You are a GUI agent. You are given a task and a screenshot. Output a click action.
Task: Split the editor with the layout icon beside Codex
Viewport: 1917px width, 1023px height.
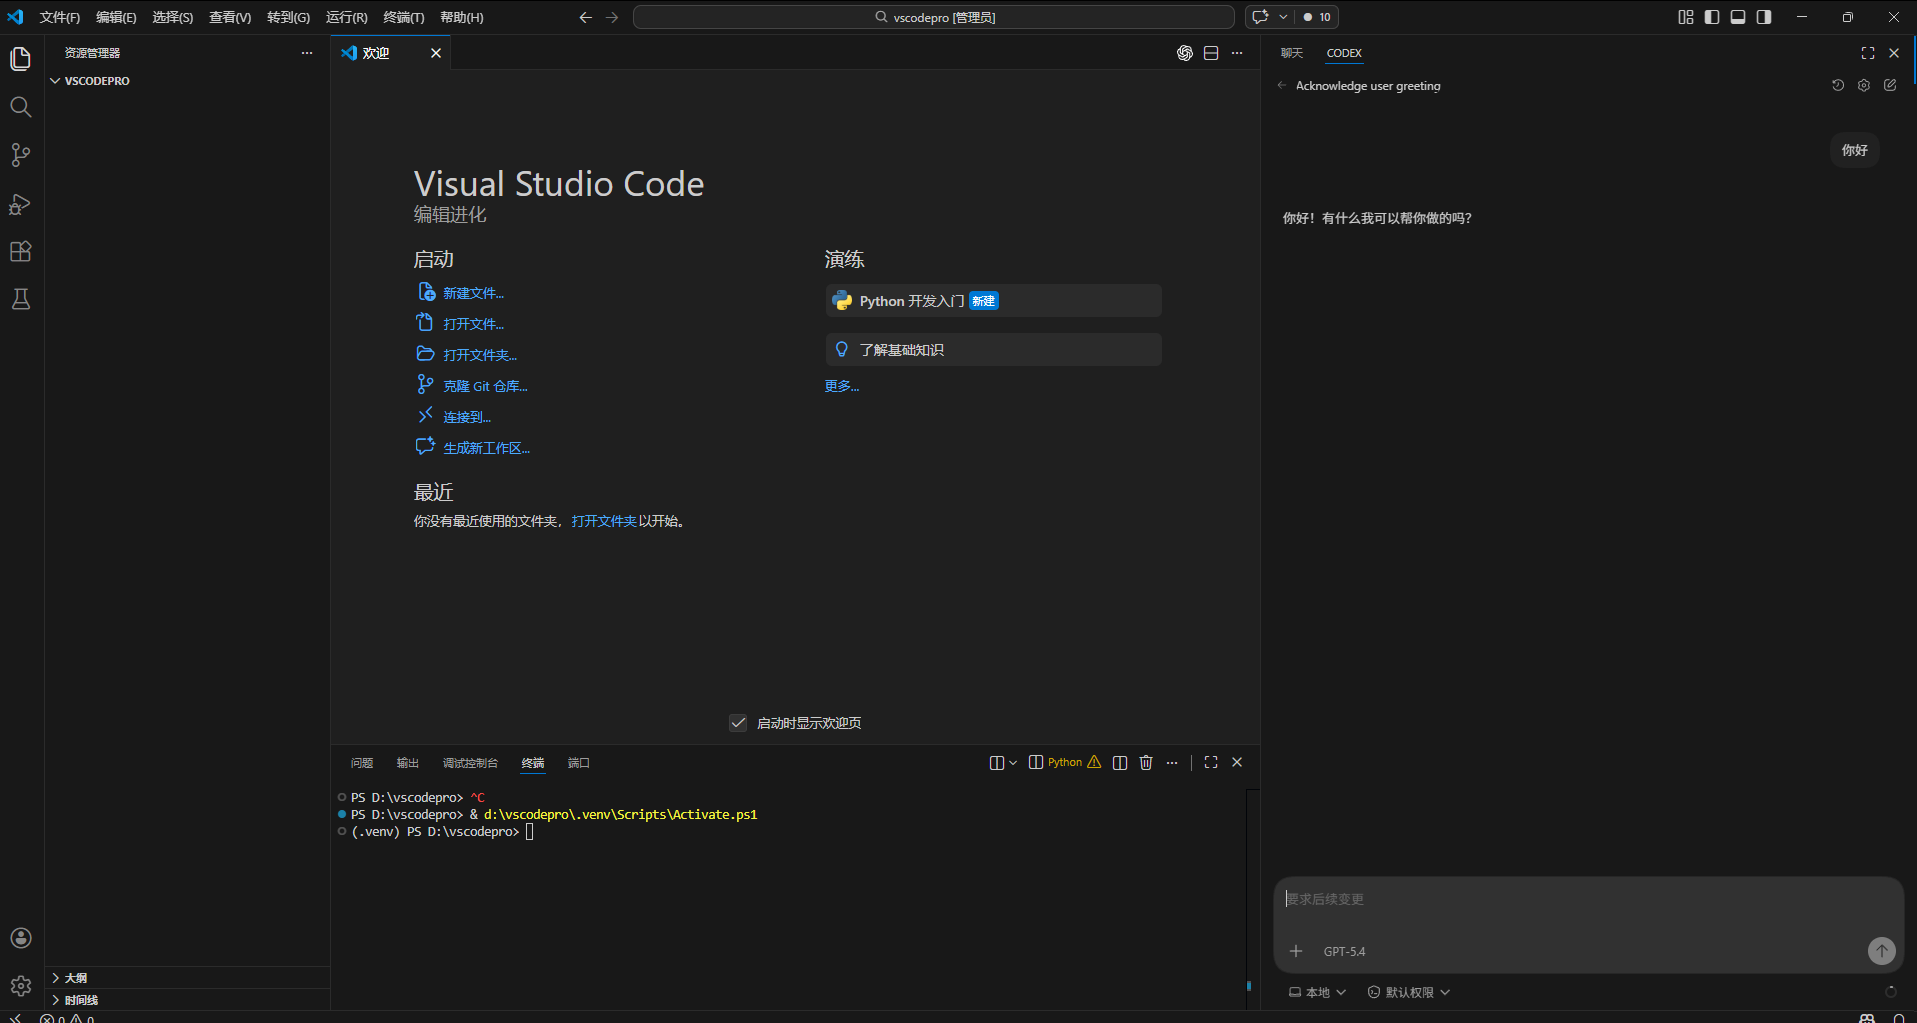tap(1211, 53)
